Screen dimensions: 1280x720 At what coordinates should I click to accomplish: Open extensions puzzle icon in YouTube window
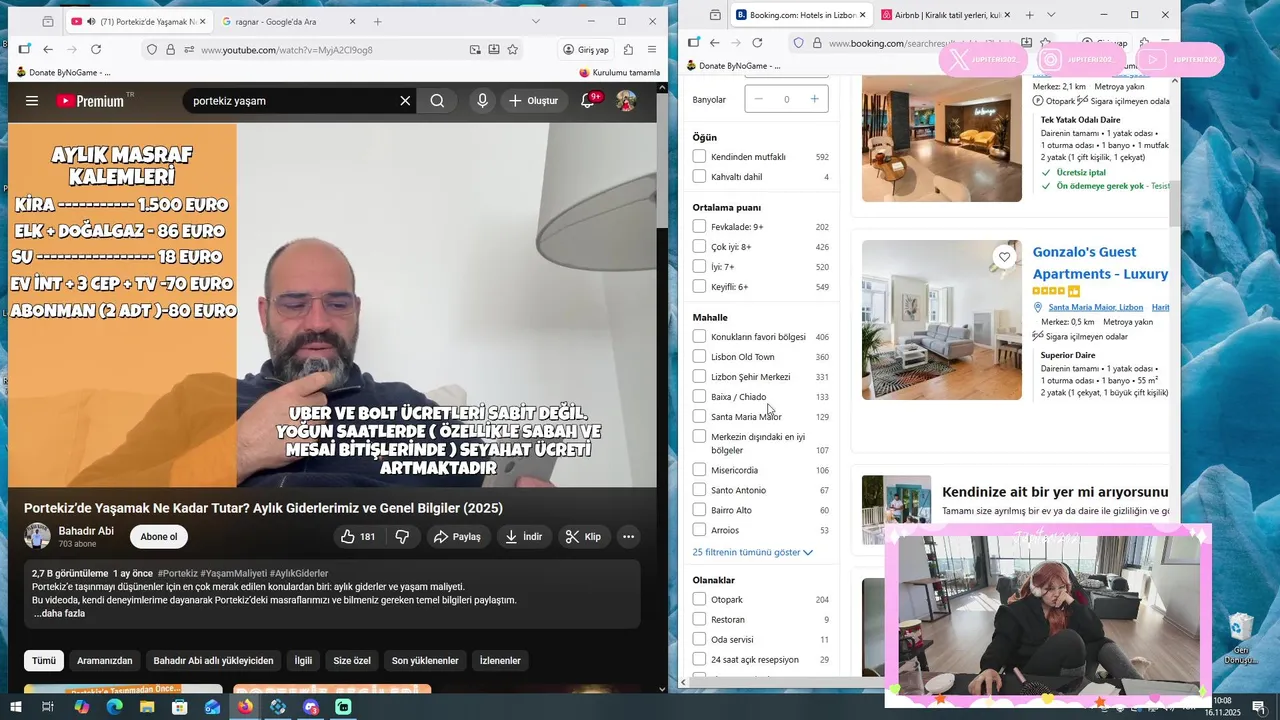coord(628,49)
